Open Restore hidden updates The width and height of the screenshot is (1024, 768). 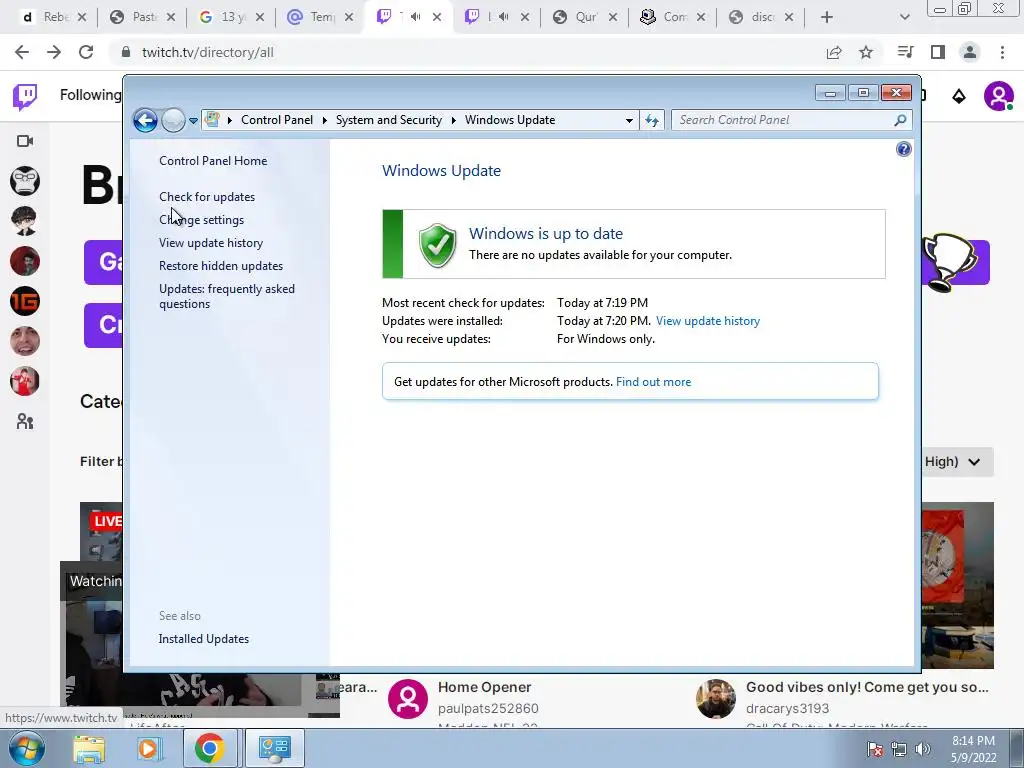(221, 266)
